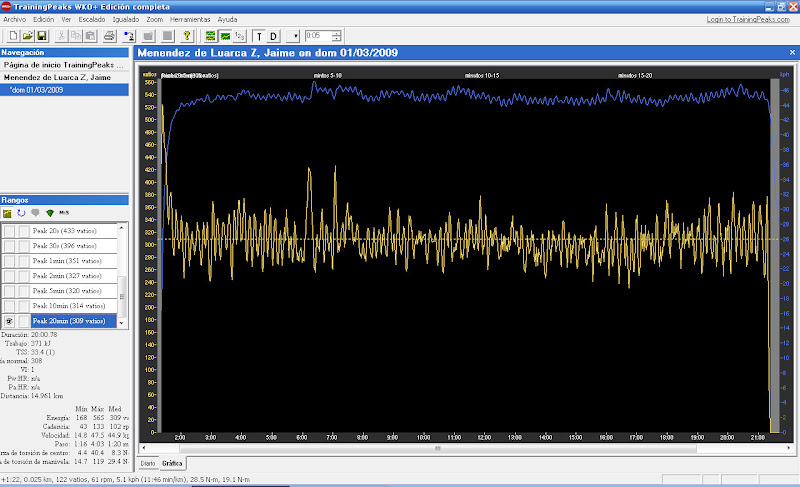Save using the floppy disk icon
The width and height of the screenshot is (800, 487).
tap(41, 36)
